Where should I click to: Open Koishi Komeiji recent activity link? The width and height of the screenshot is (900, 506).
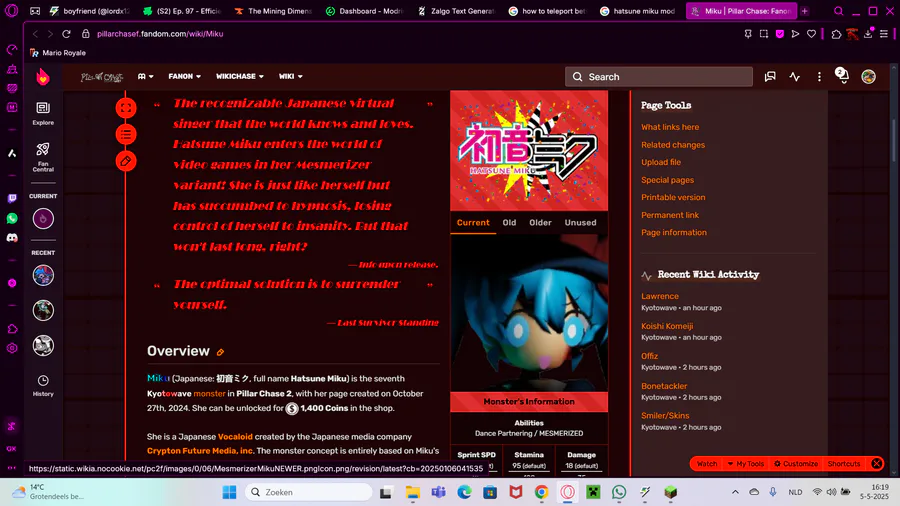(667, 326)
